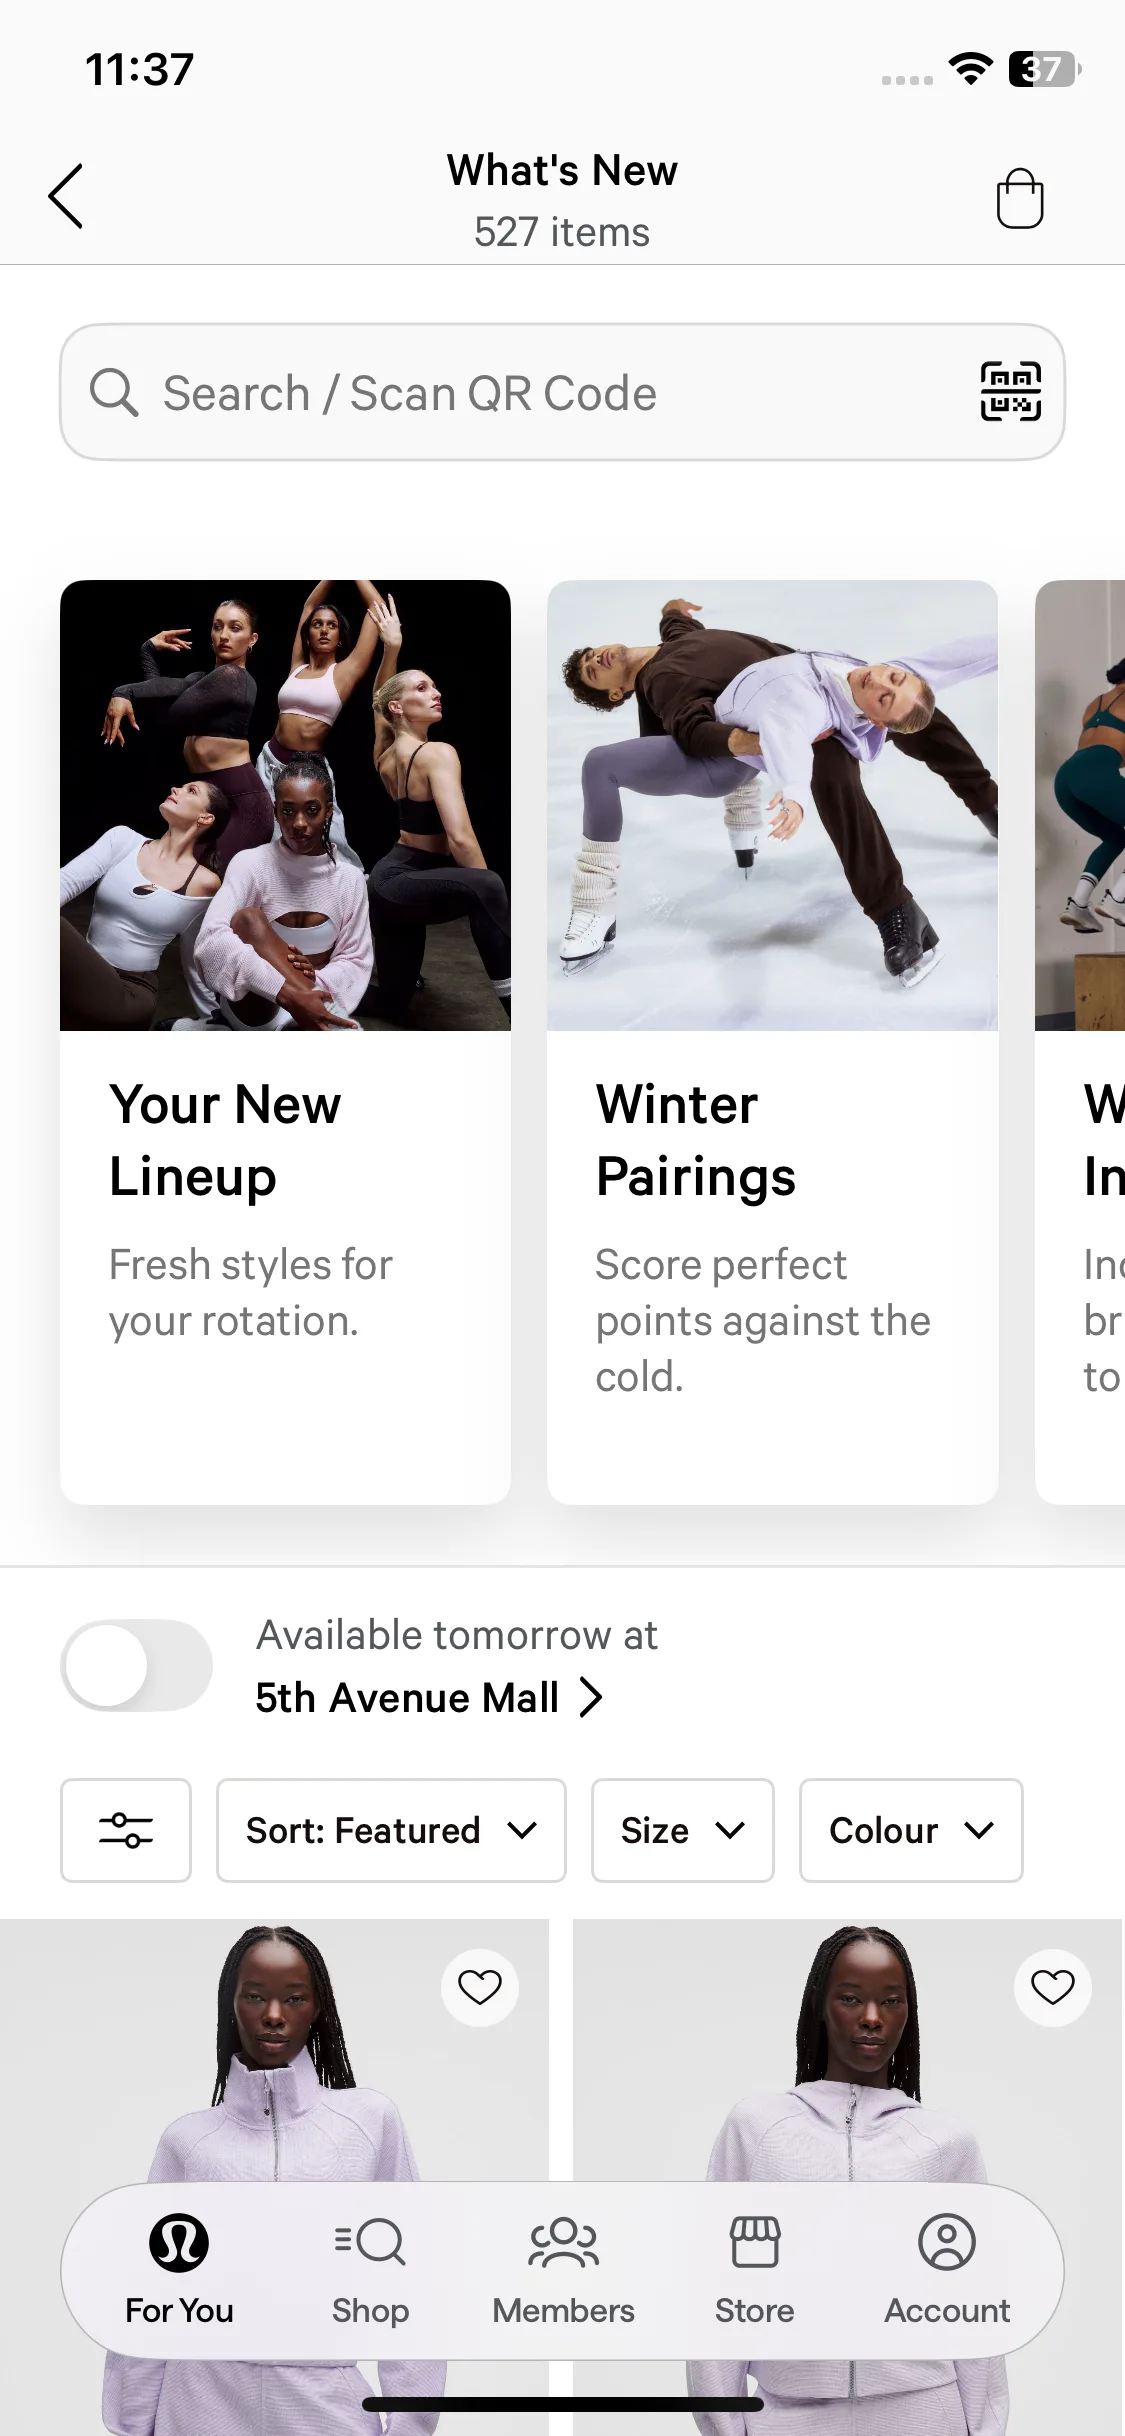Image resolution: width=1125 pixels, height=2436 pixels.
Task: Open the shopping bag icon
Action: click(1020, 198)
